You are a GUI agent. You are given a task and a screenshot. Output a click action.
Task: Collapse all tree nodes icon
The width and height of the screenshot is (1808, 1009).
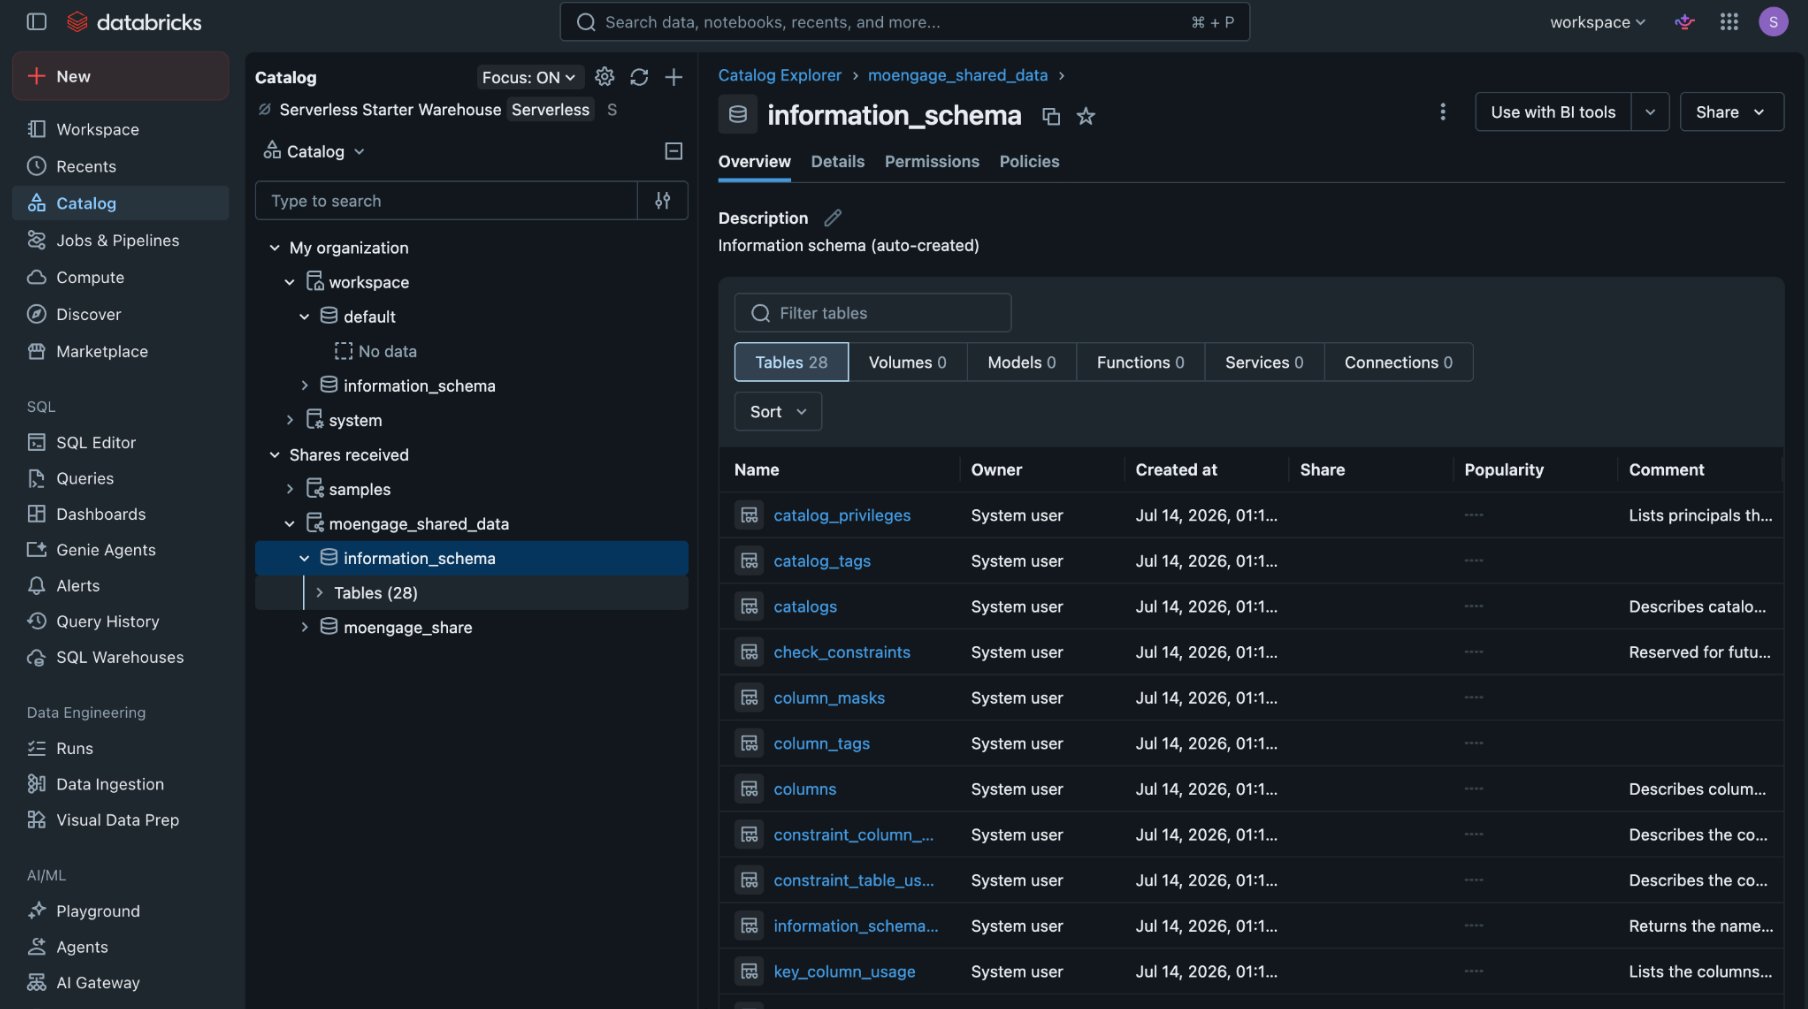pyautogui.click(x=674, y=151)
